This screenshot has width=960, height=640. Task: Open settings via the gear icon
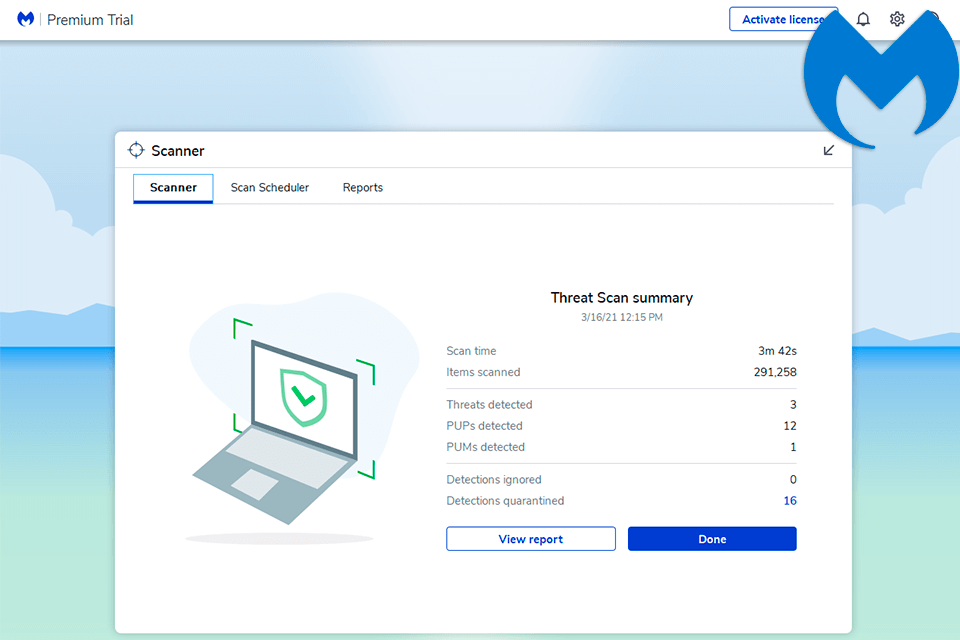click(x=897, y=19)
